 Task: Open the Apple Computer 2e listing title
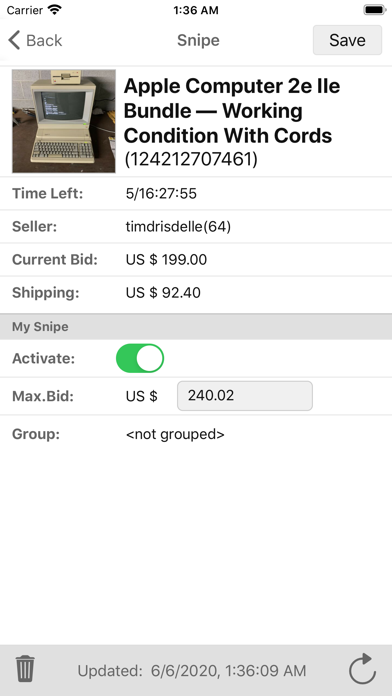tap(232, 111)
